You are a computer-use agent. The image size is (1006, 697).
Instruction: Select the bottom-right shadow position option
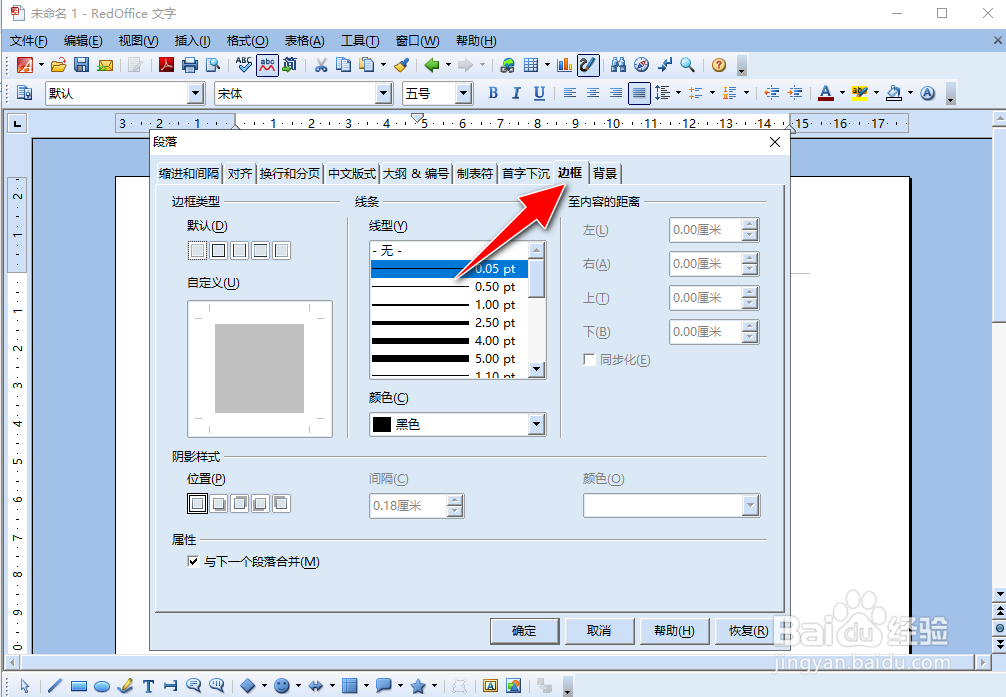pyautogui.click(x=219, y=503)
